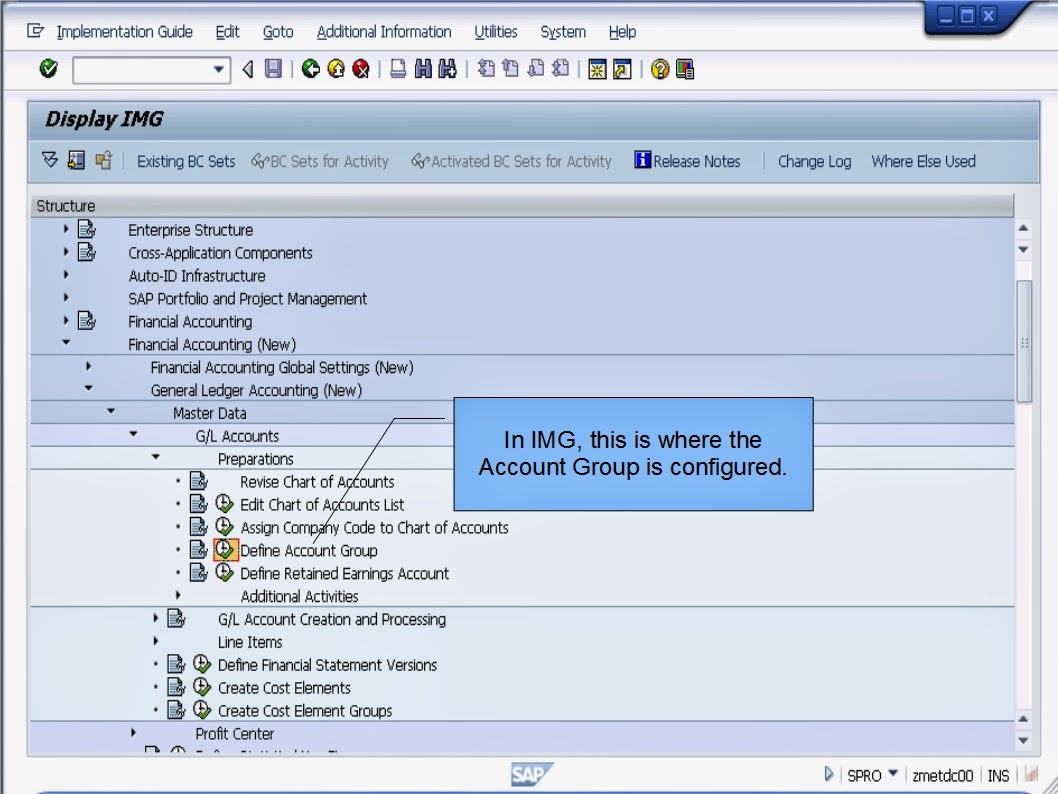Open the Goto menu

[278, 32]
